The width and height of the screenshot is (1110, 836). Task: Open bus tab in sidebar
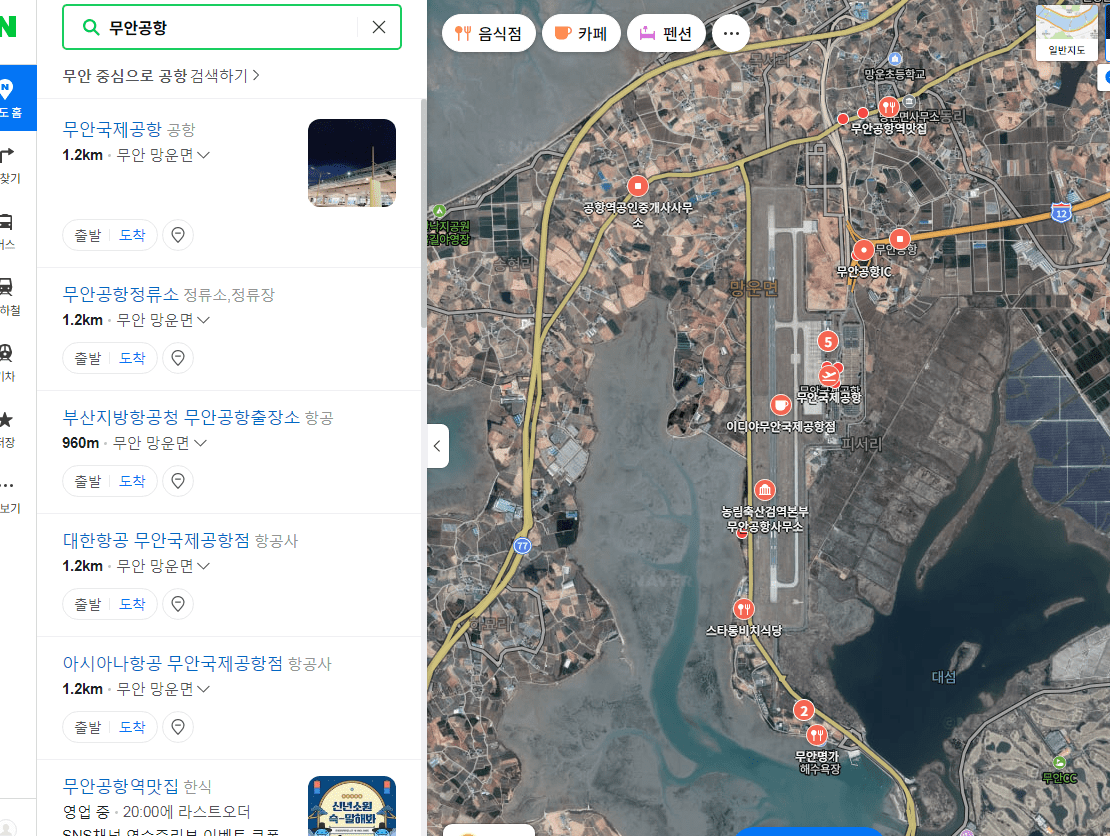(x=7, y=231)
